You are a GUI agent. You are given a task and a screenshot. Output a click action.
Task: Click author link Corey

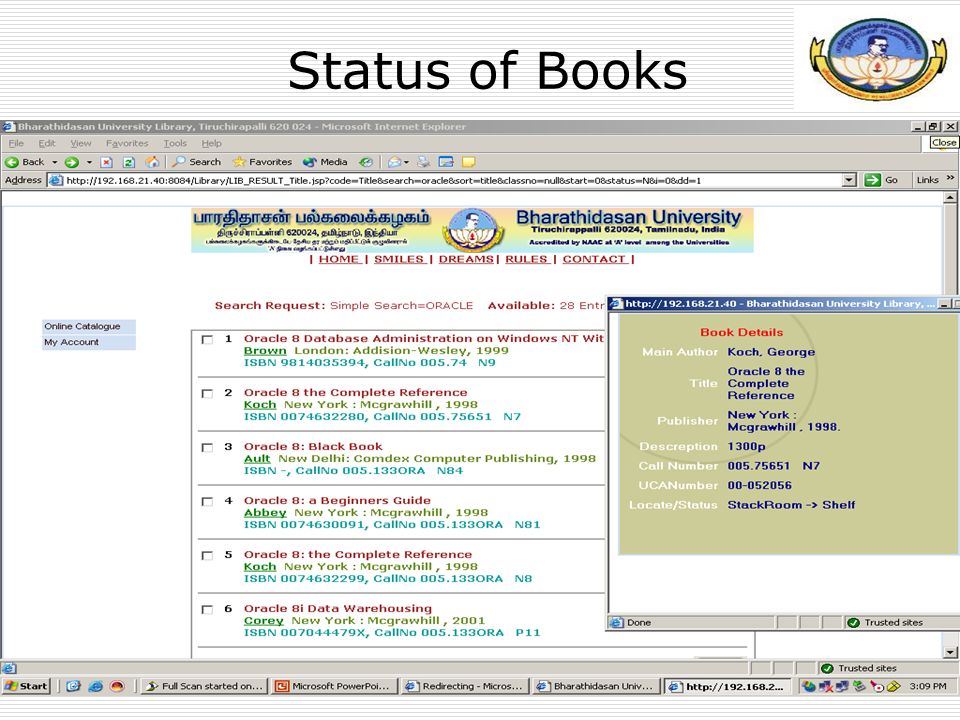click(264, 621)
